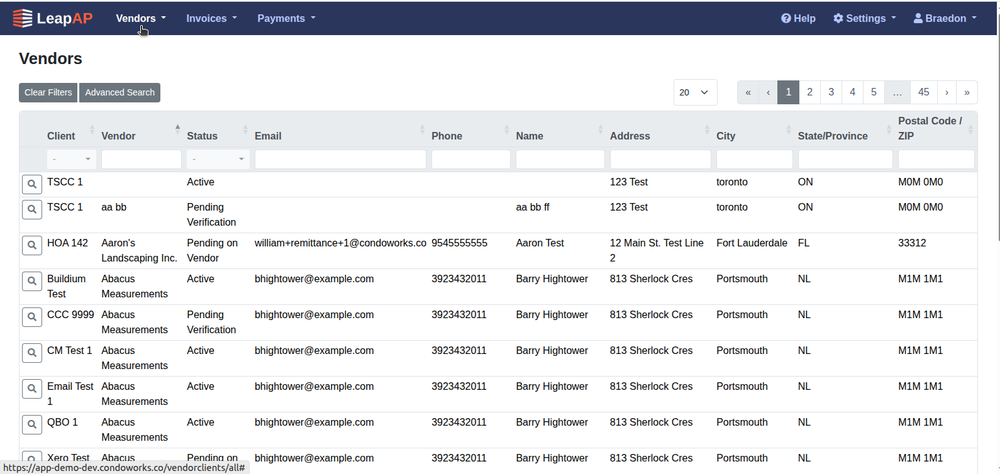Sort by the Name column arrows

click(601, 129)
